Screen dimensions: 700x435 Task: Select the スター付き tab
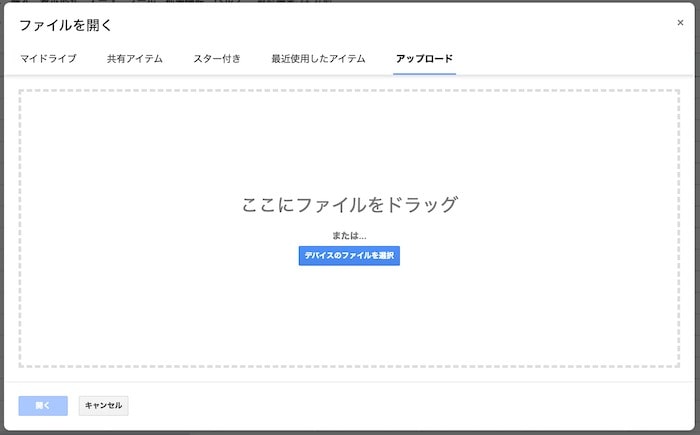click(x=217, y=59)
